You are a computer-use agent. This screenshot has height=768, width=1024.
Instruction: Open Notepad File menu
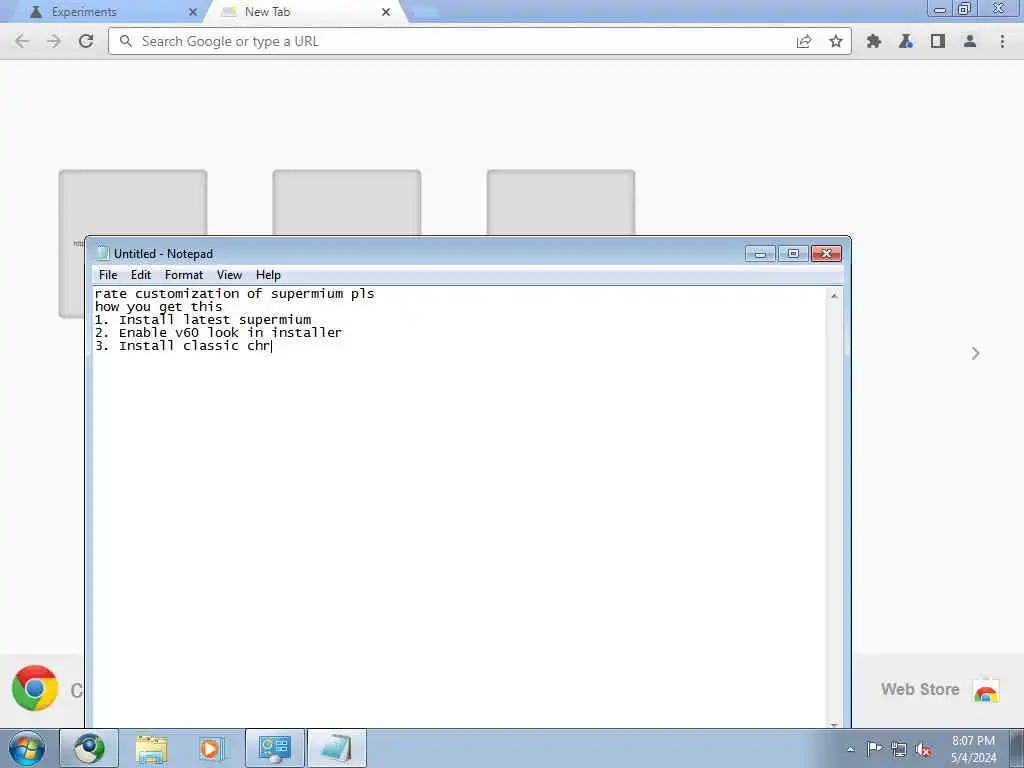point(108,275)
